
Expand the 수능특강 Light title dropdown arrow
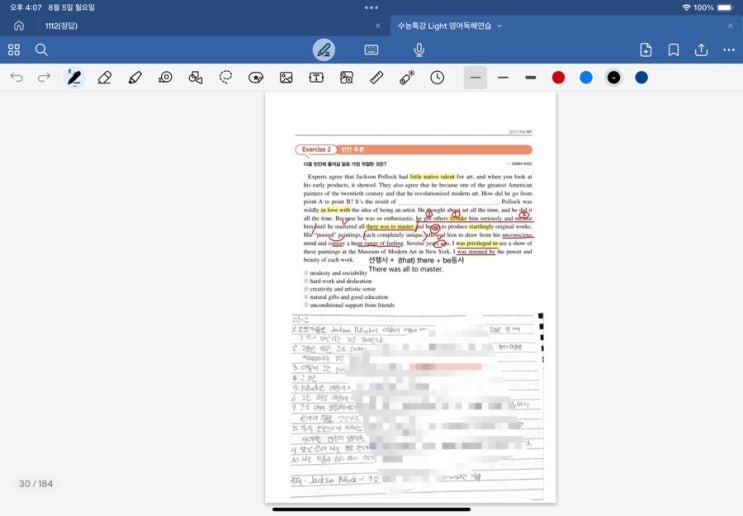coord(499,26)
